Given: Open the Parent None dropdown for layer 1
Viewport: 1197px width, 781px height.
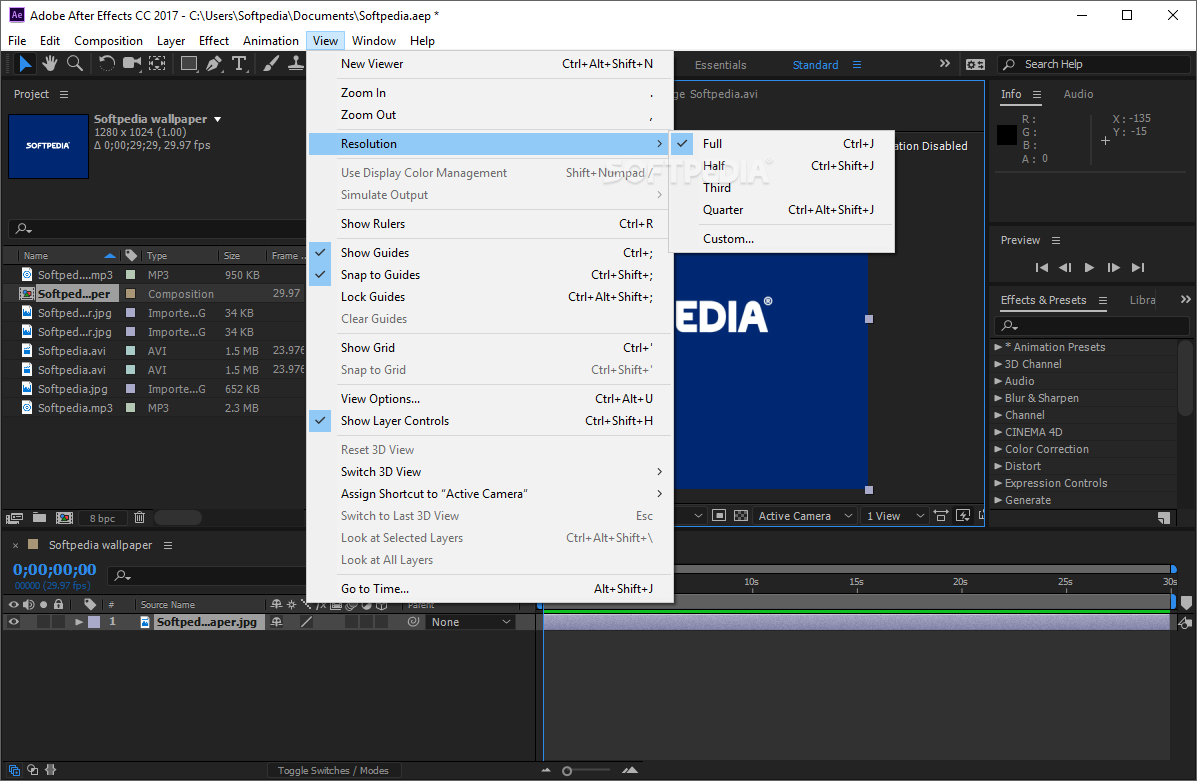Looking at the screenshot, I should [x=470, y=622].
